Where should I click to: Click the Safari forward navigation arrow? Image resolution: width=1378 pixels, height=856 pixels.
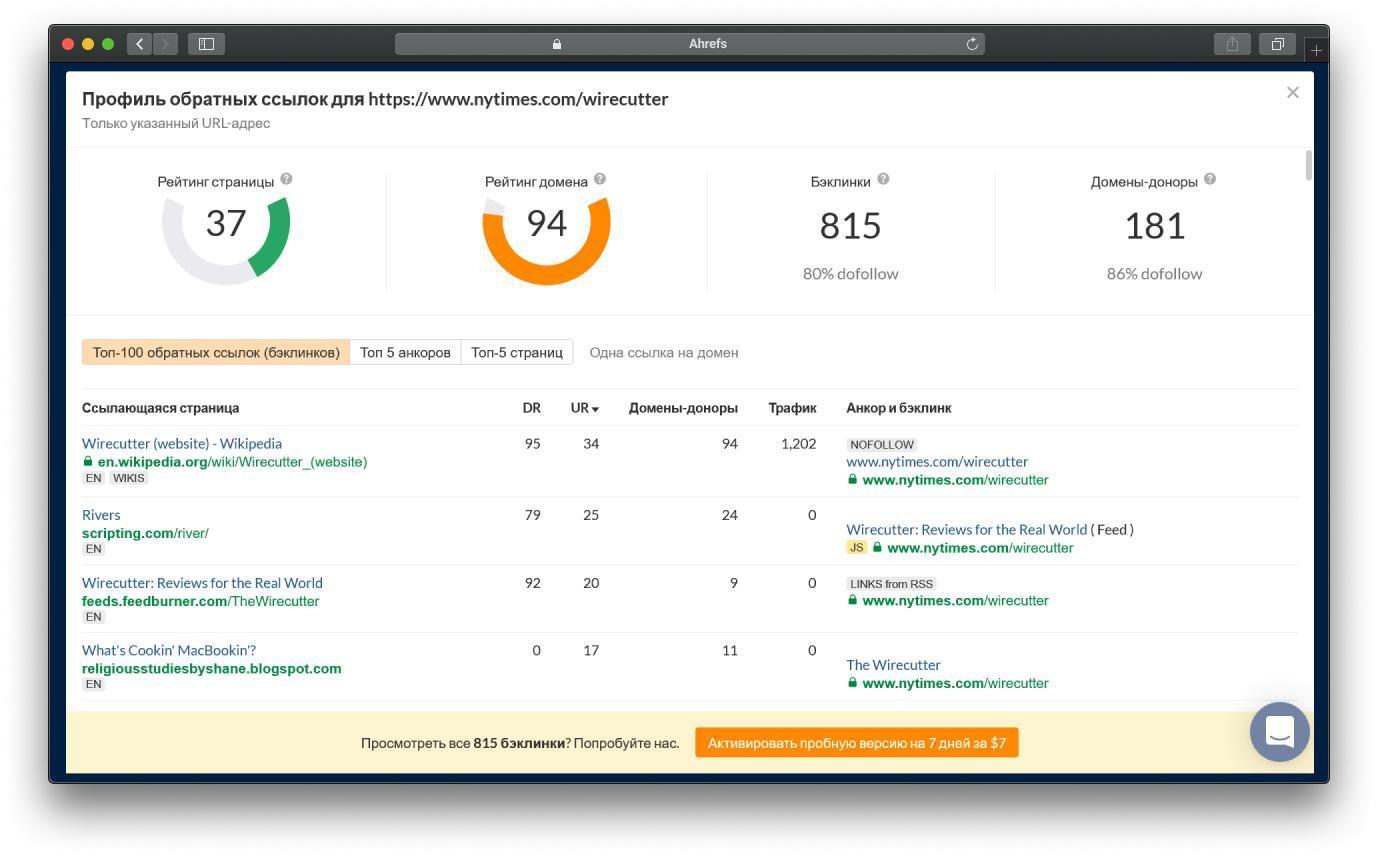(166, 44)
